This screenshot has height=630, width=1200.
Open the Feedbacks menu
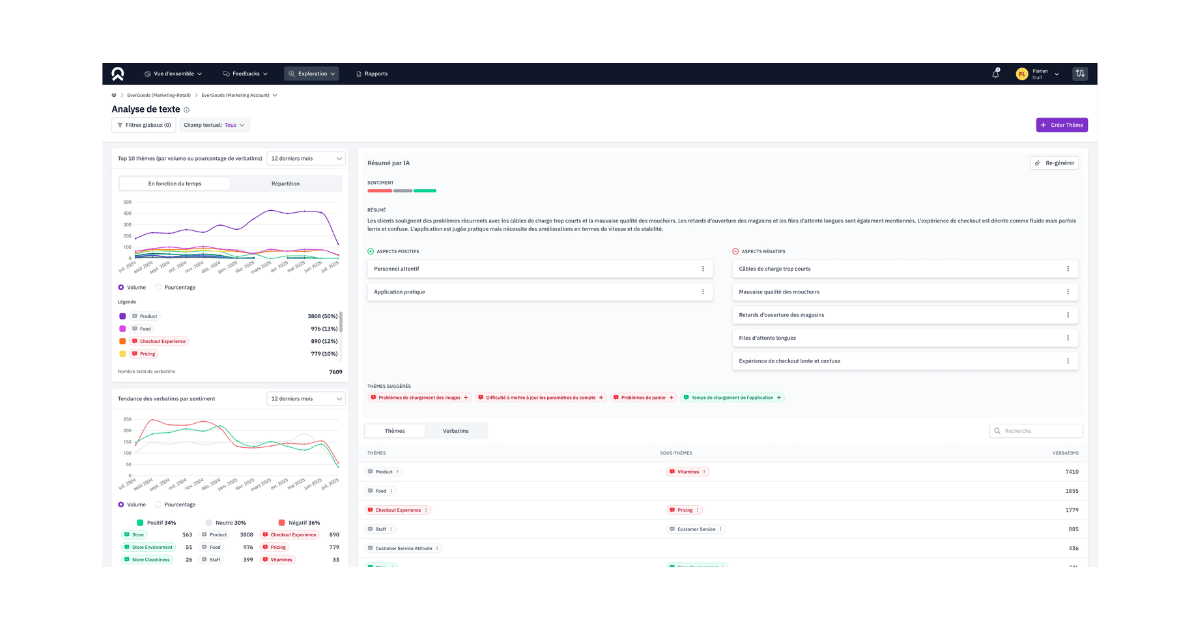coord(244,73)
